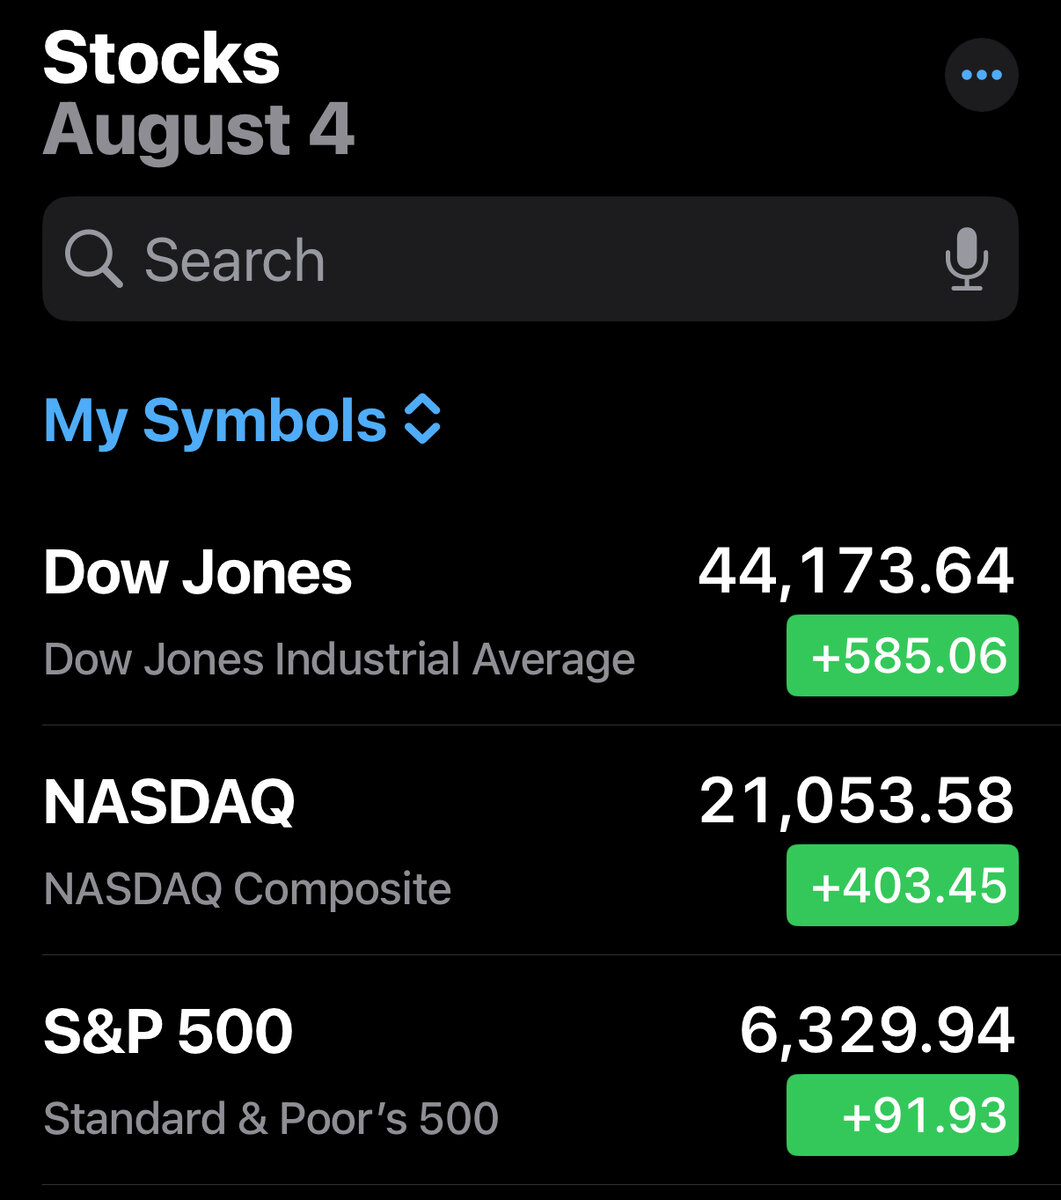
Task: Tap the S&P 500 price 6,329.94
Action: pos(877,1031)
